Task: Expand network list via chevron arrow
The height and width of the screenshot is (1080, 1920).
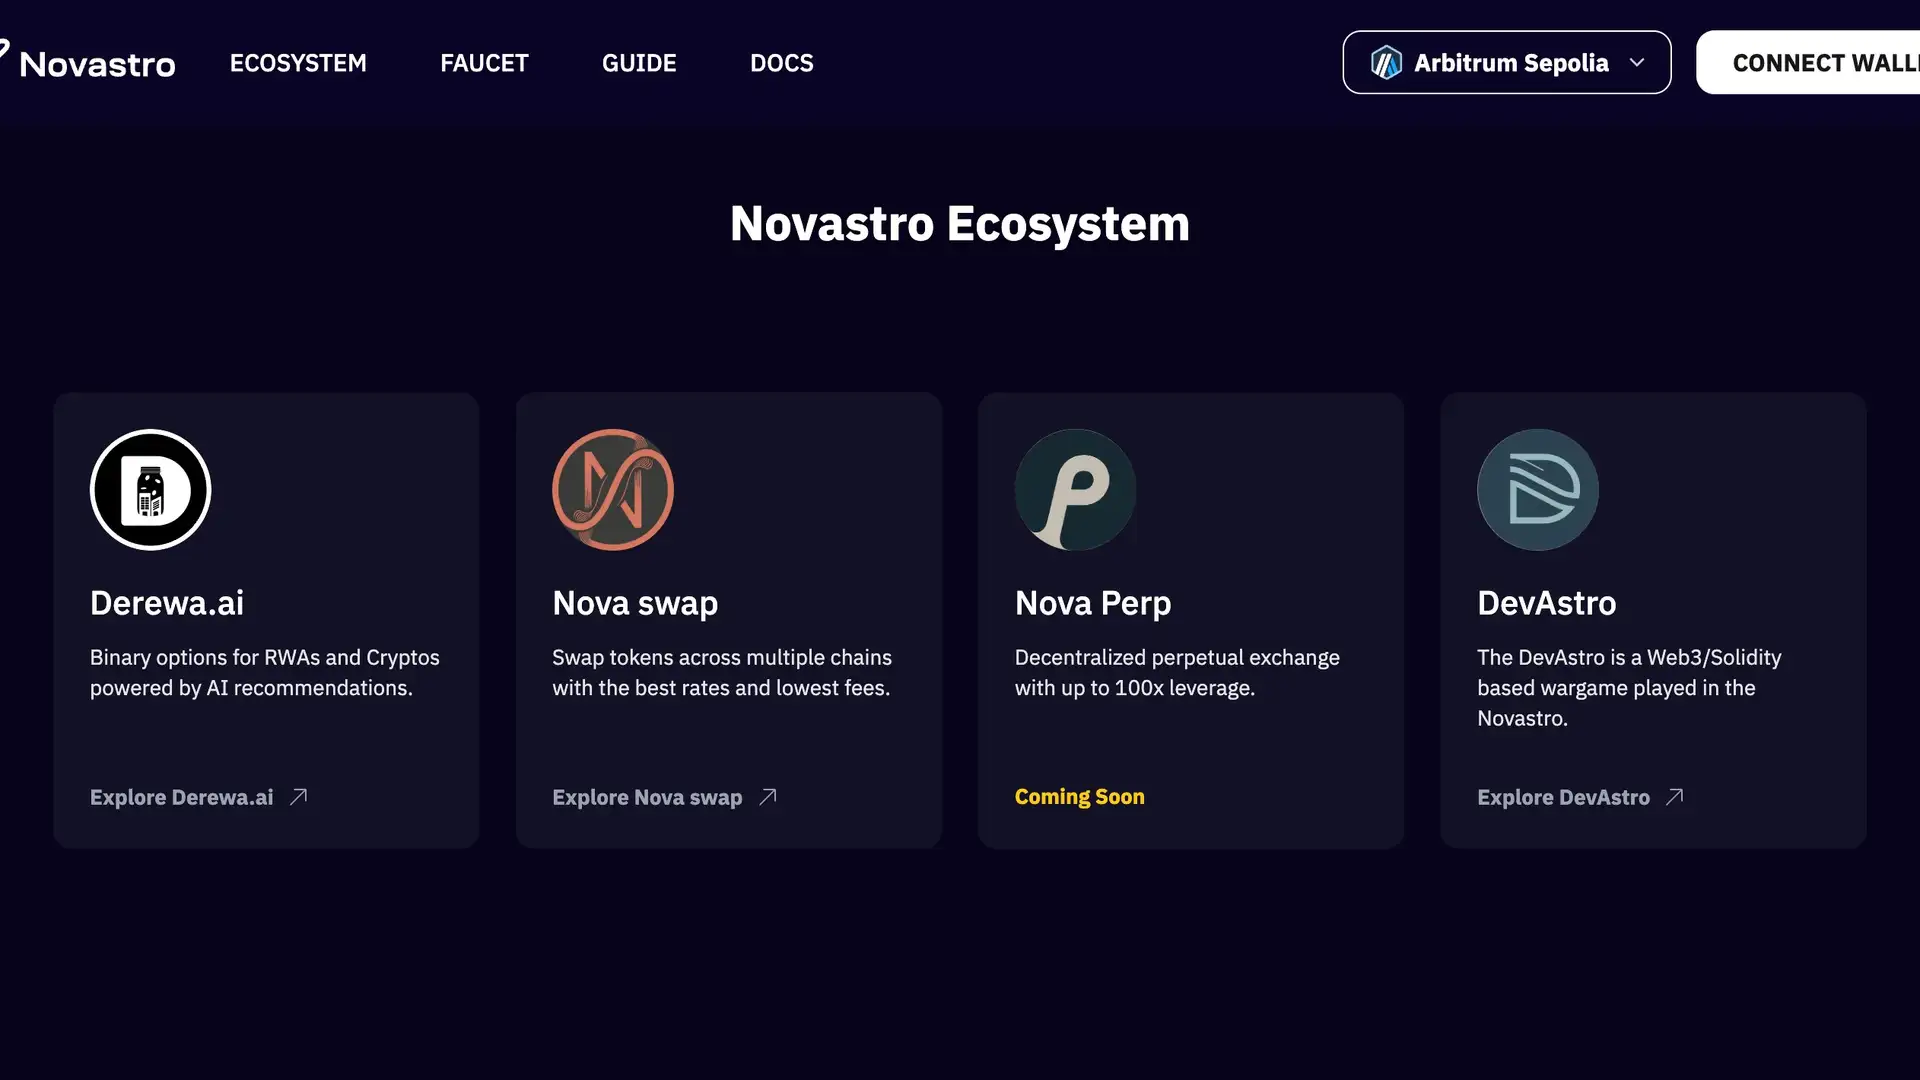Action: (1637, 63)
